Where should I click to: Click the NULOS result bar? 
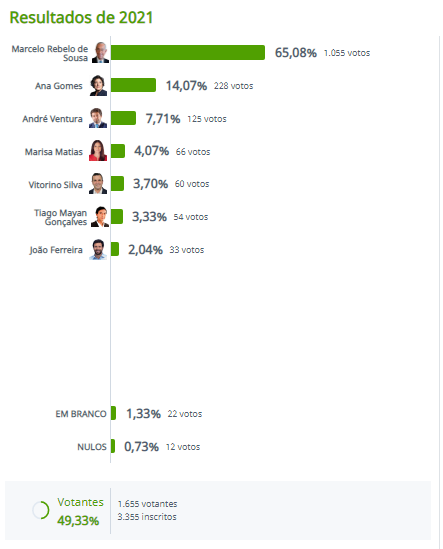tap(113, 446)
